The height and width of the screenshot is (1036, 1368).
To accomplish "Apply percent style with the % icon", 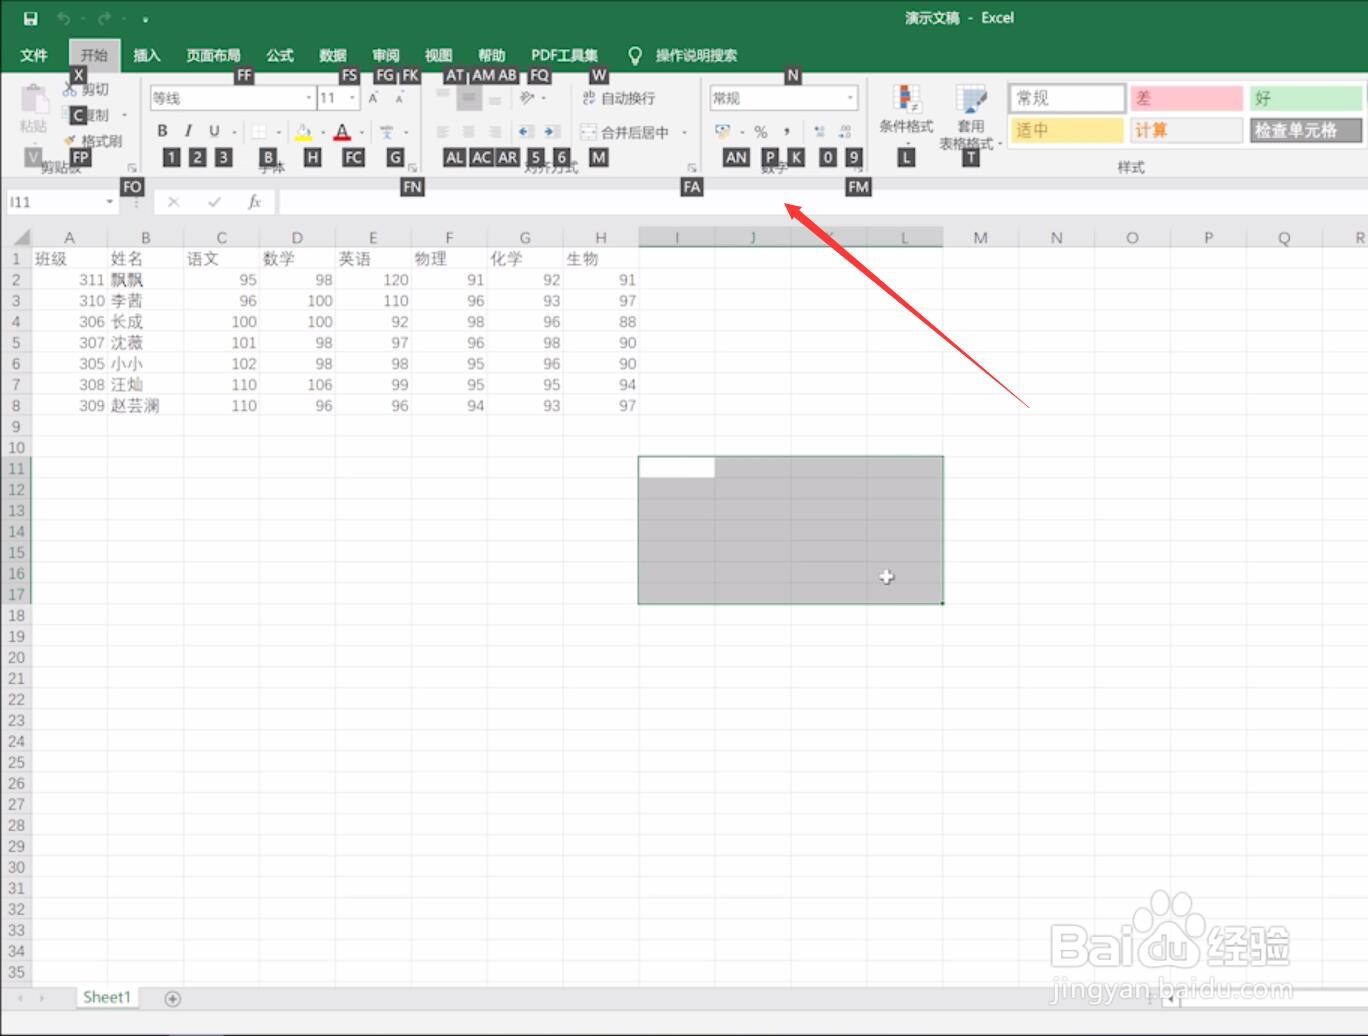I will [761, 132].
